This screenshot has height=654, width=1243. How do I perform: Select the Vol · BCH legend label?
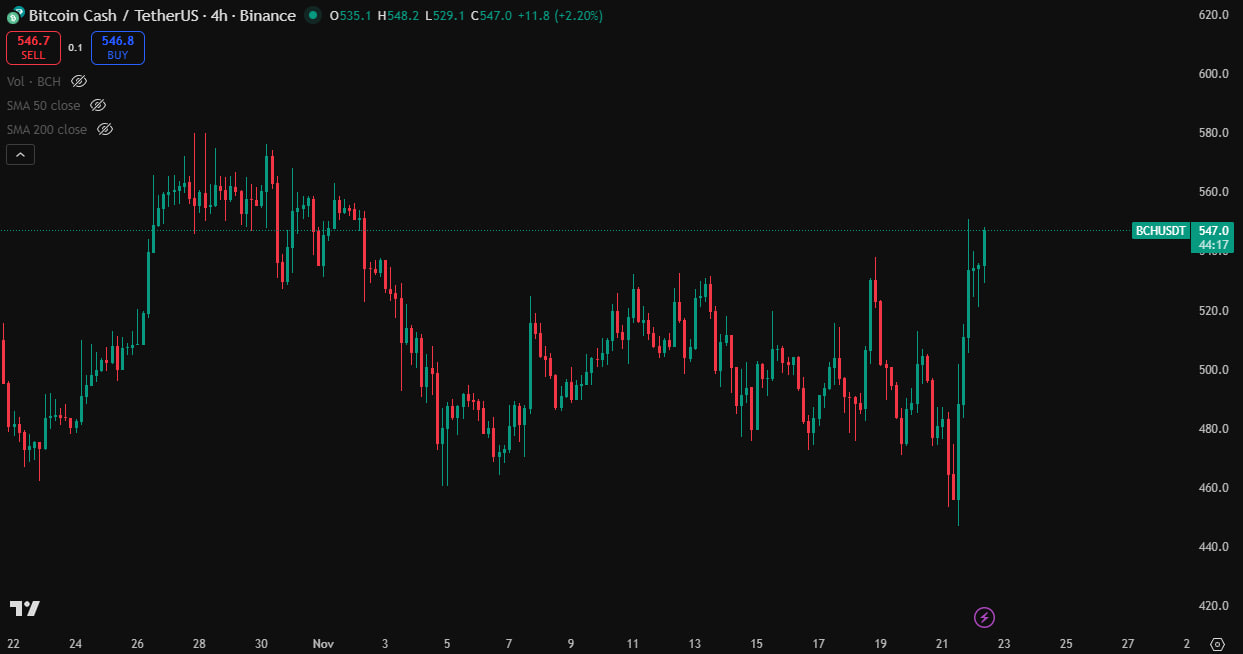[34, 81]
